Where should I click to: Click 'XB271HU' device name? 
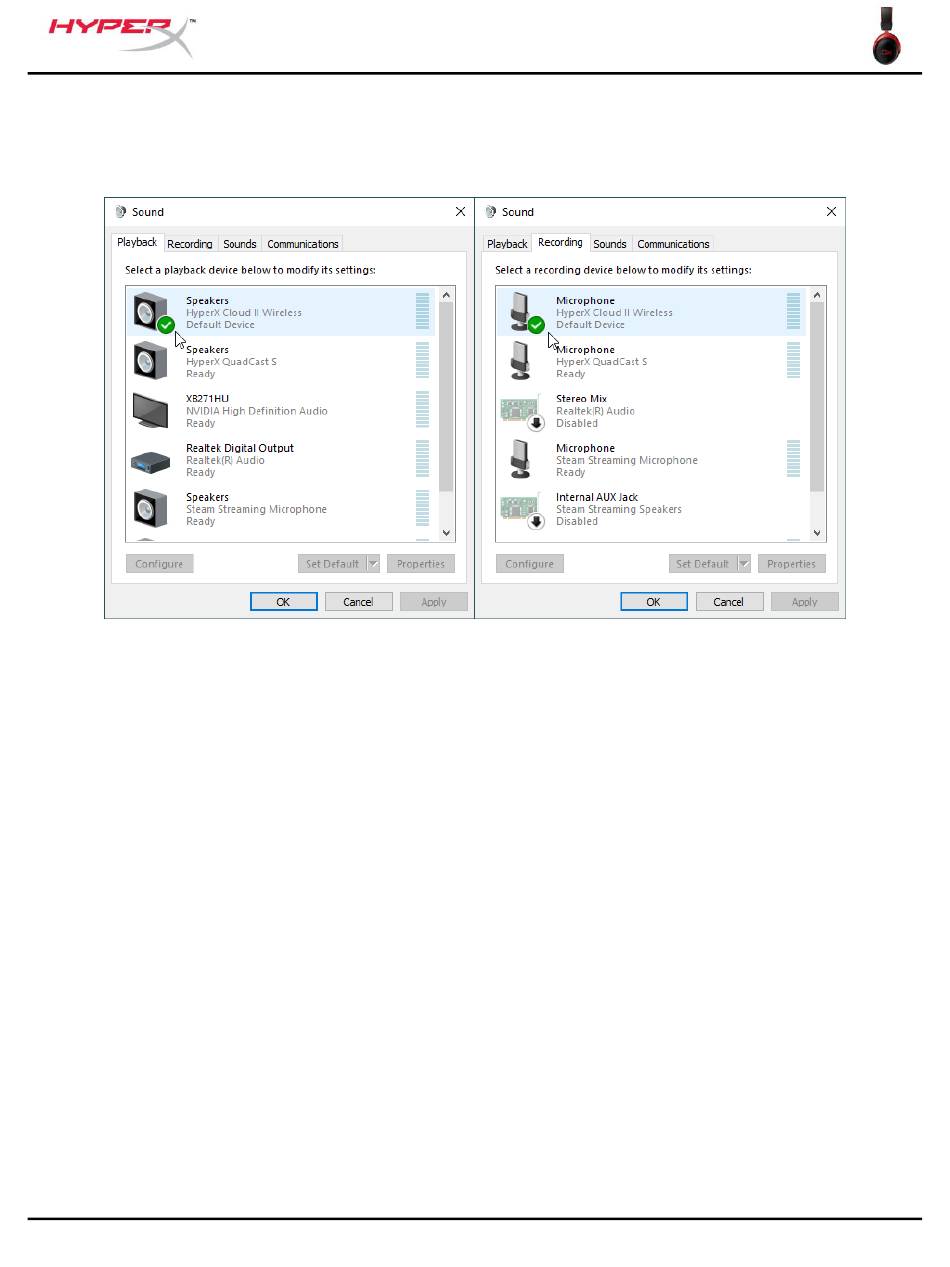coord(207,399)
